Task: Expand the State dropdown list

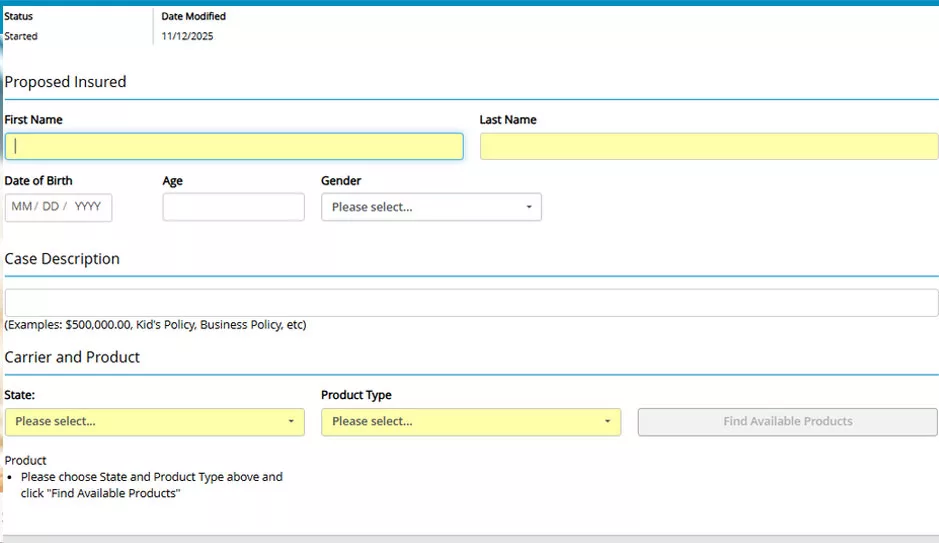Action: 155,422
